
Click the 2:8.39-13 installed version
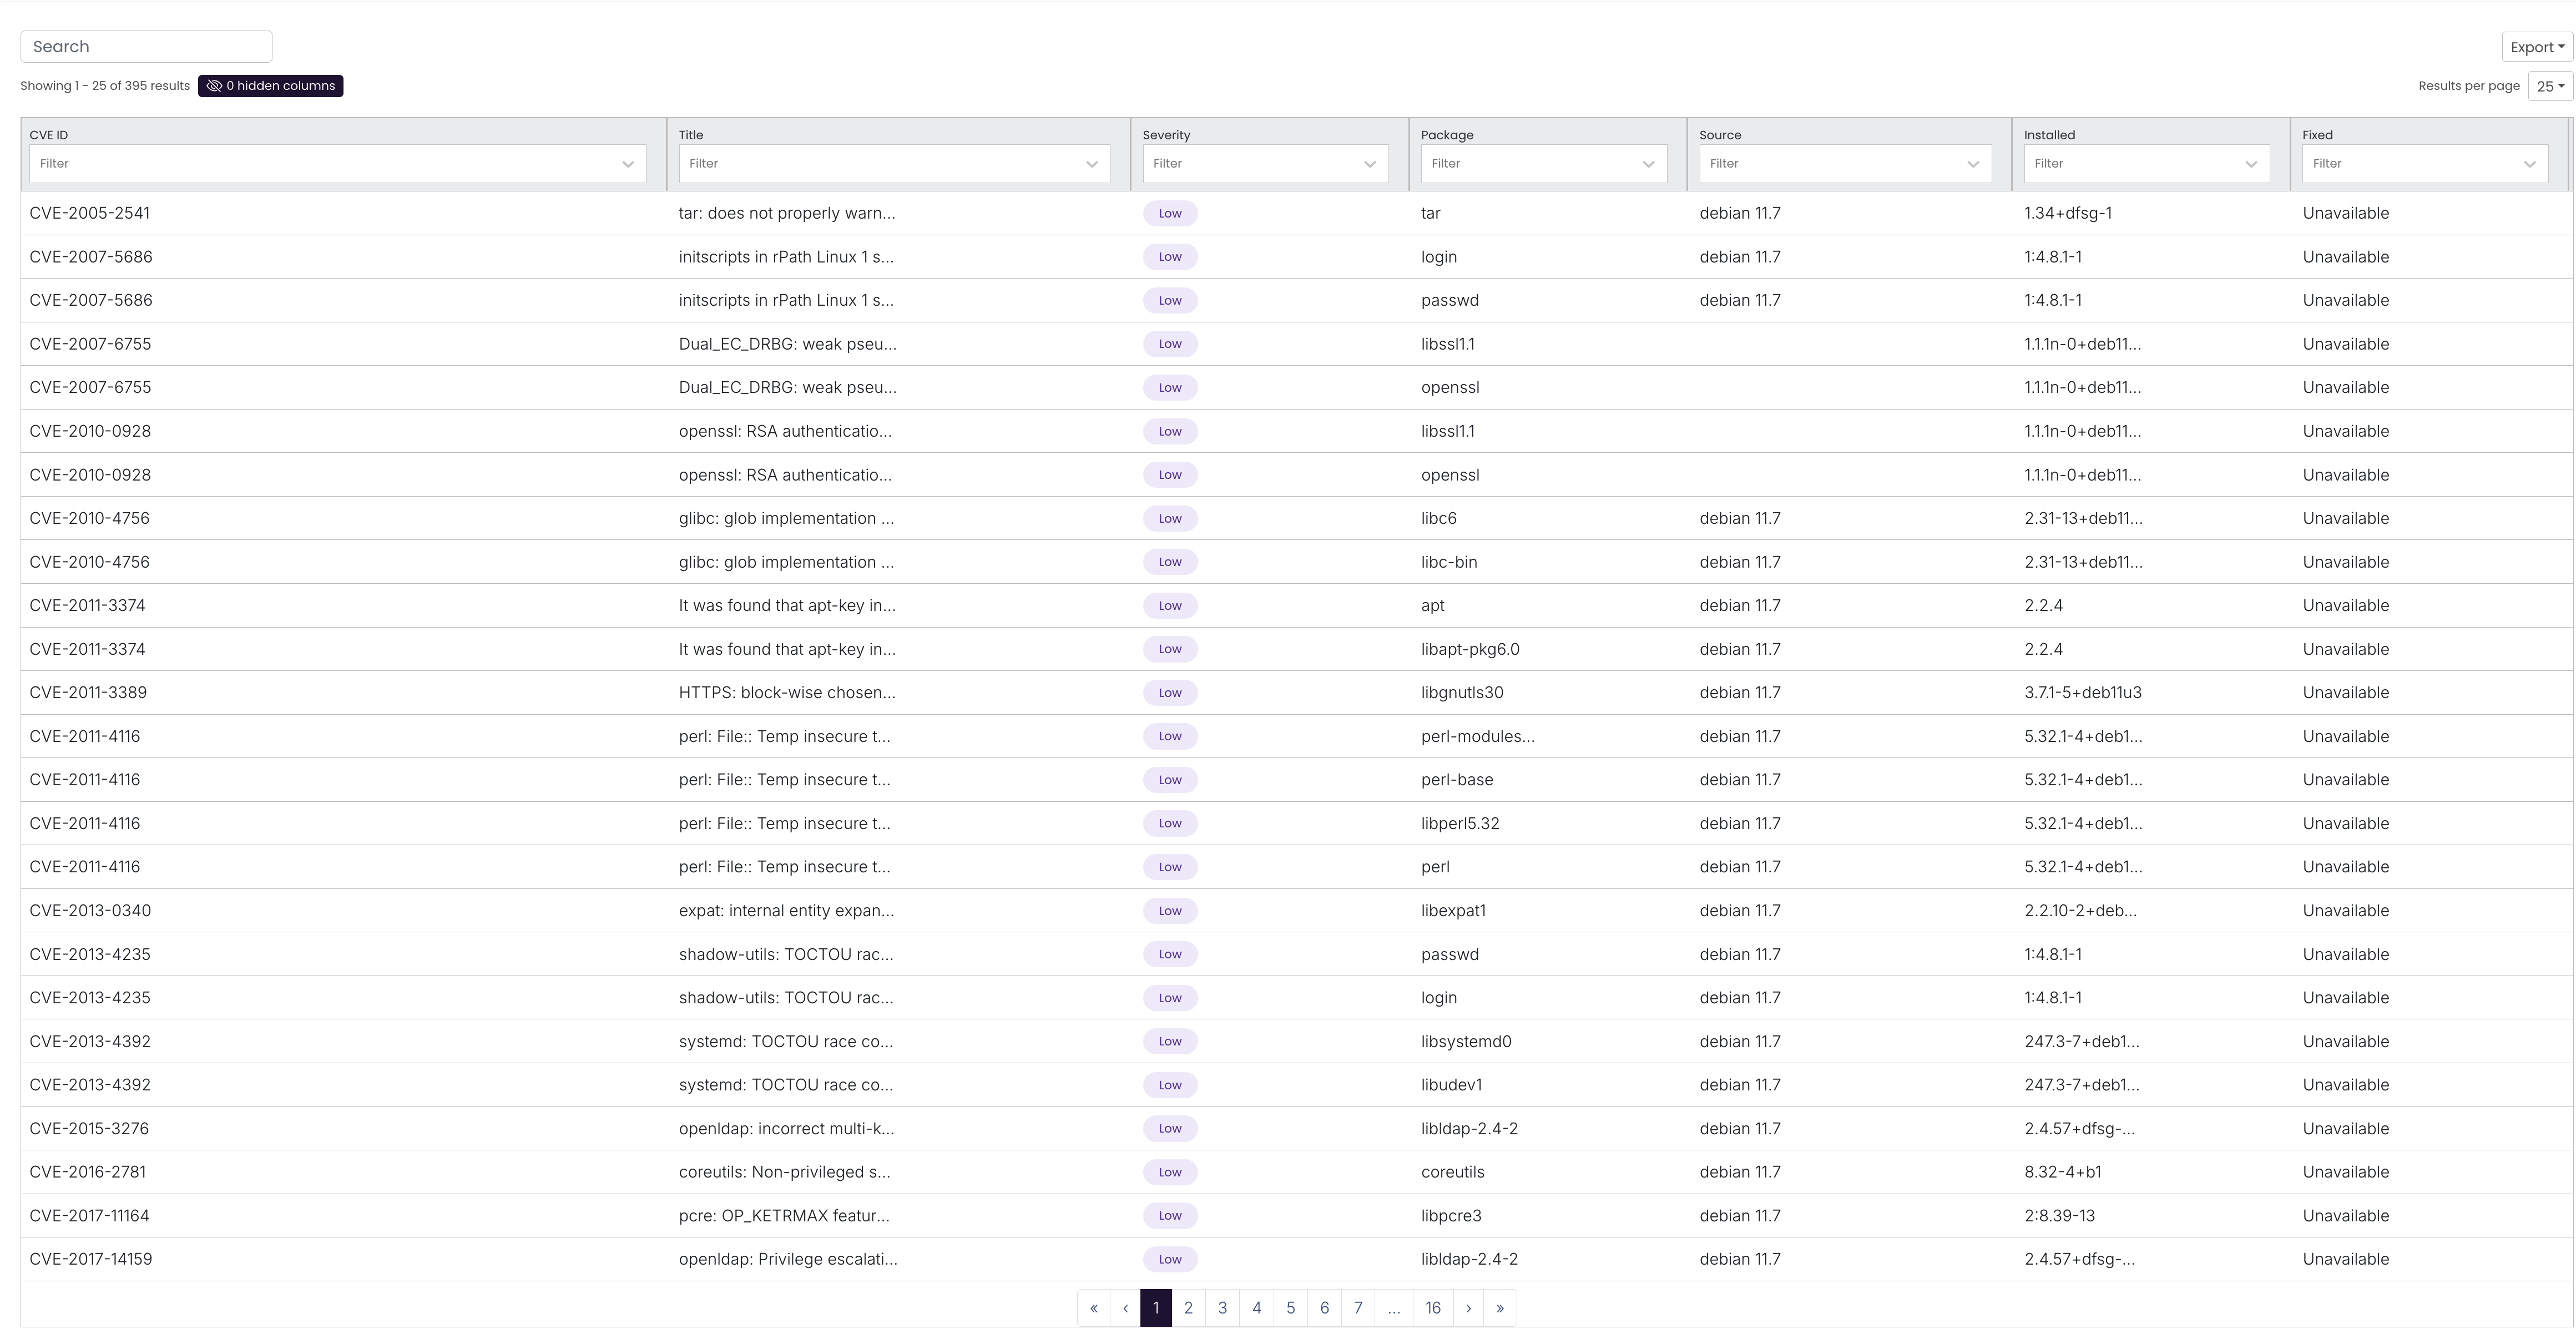coord(2059,1216)
